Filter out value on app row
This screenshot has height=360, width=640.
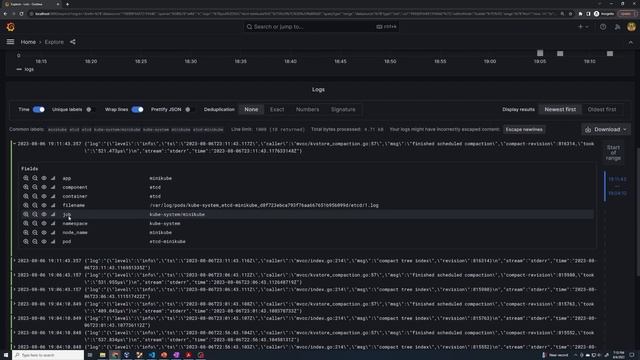35,178
